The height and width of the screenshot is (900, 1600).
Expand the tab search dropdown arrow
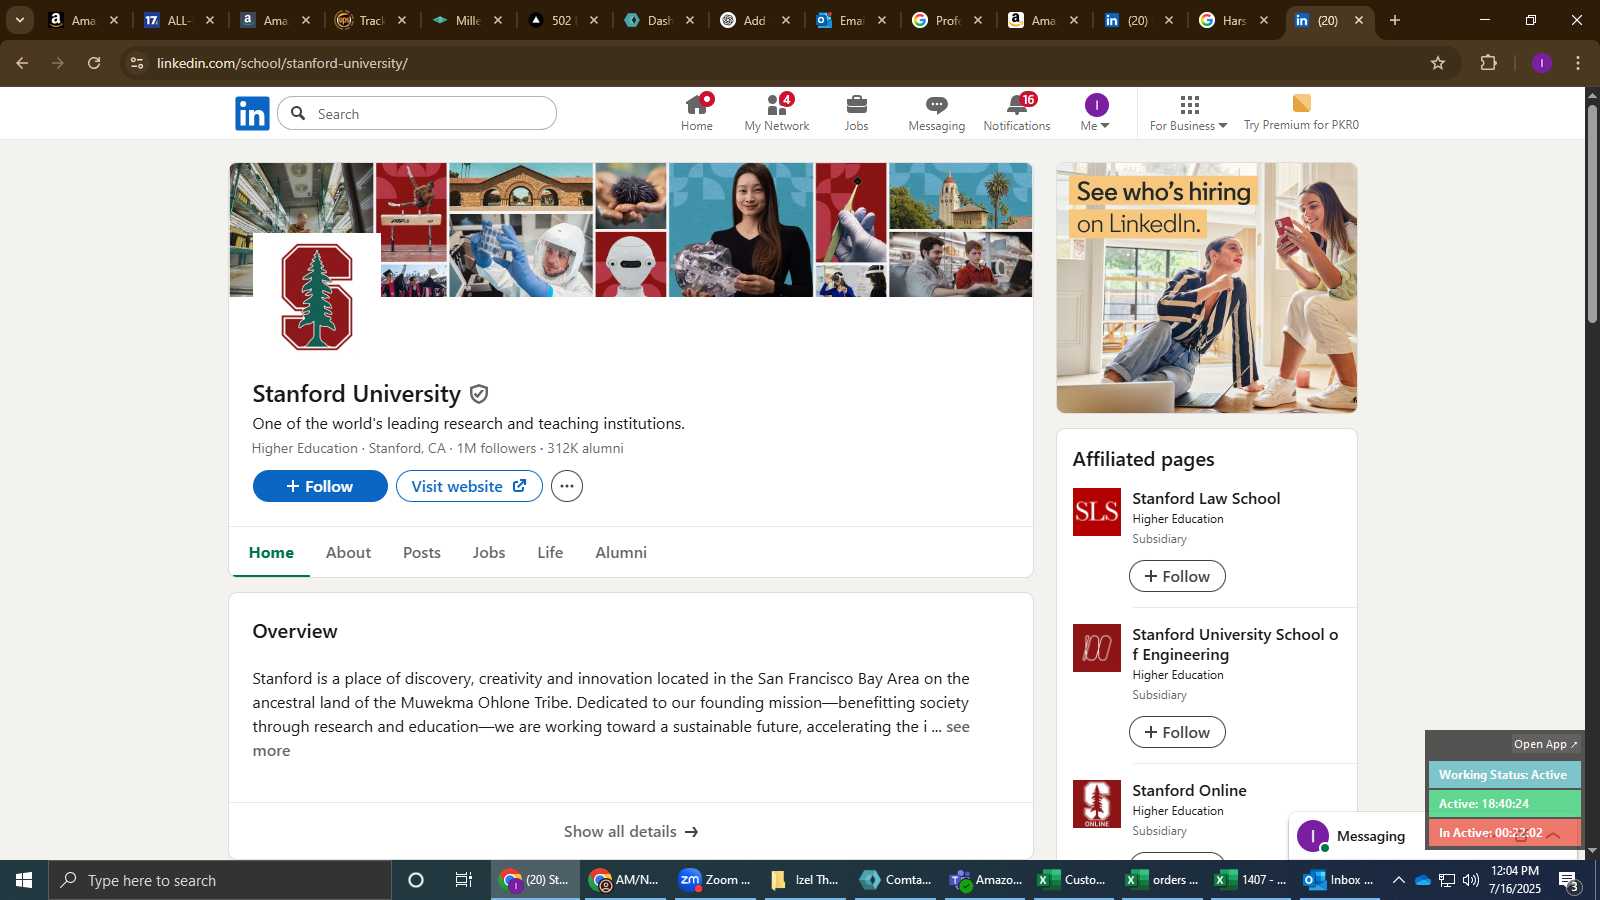[x=19, y=20]
